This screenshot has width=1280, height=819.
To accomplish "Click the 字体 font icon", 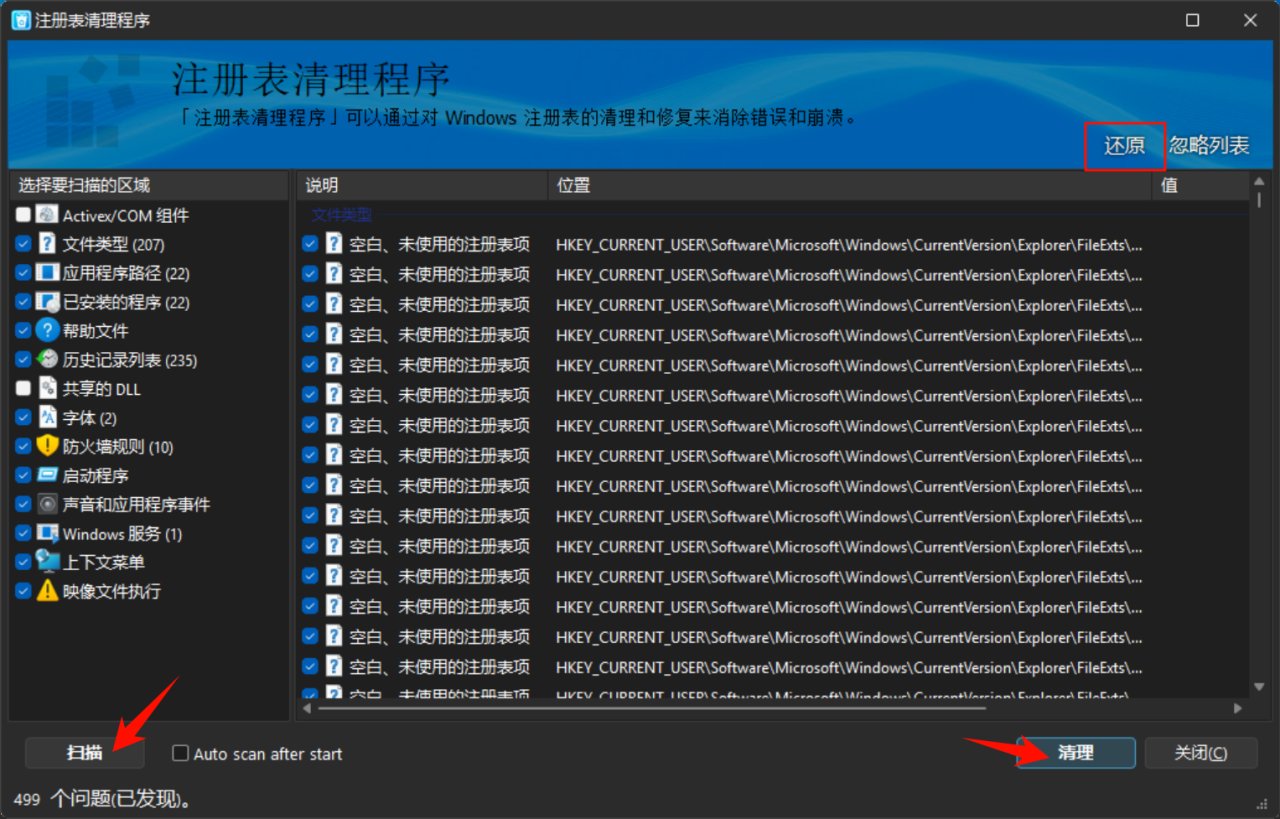I will click(x=47, y=418).
